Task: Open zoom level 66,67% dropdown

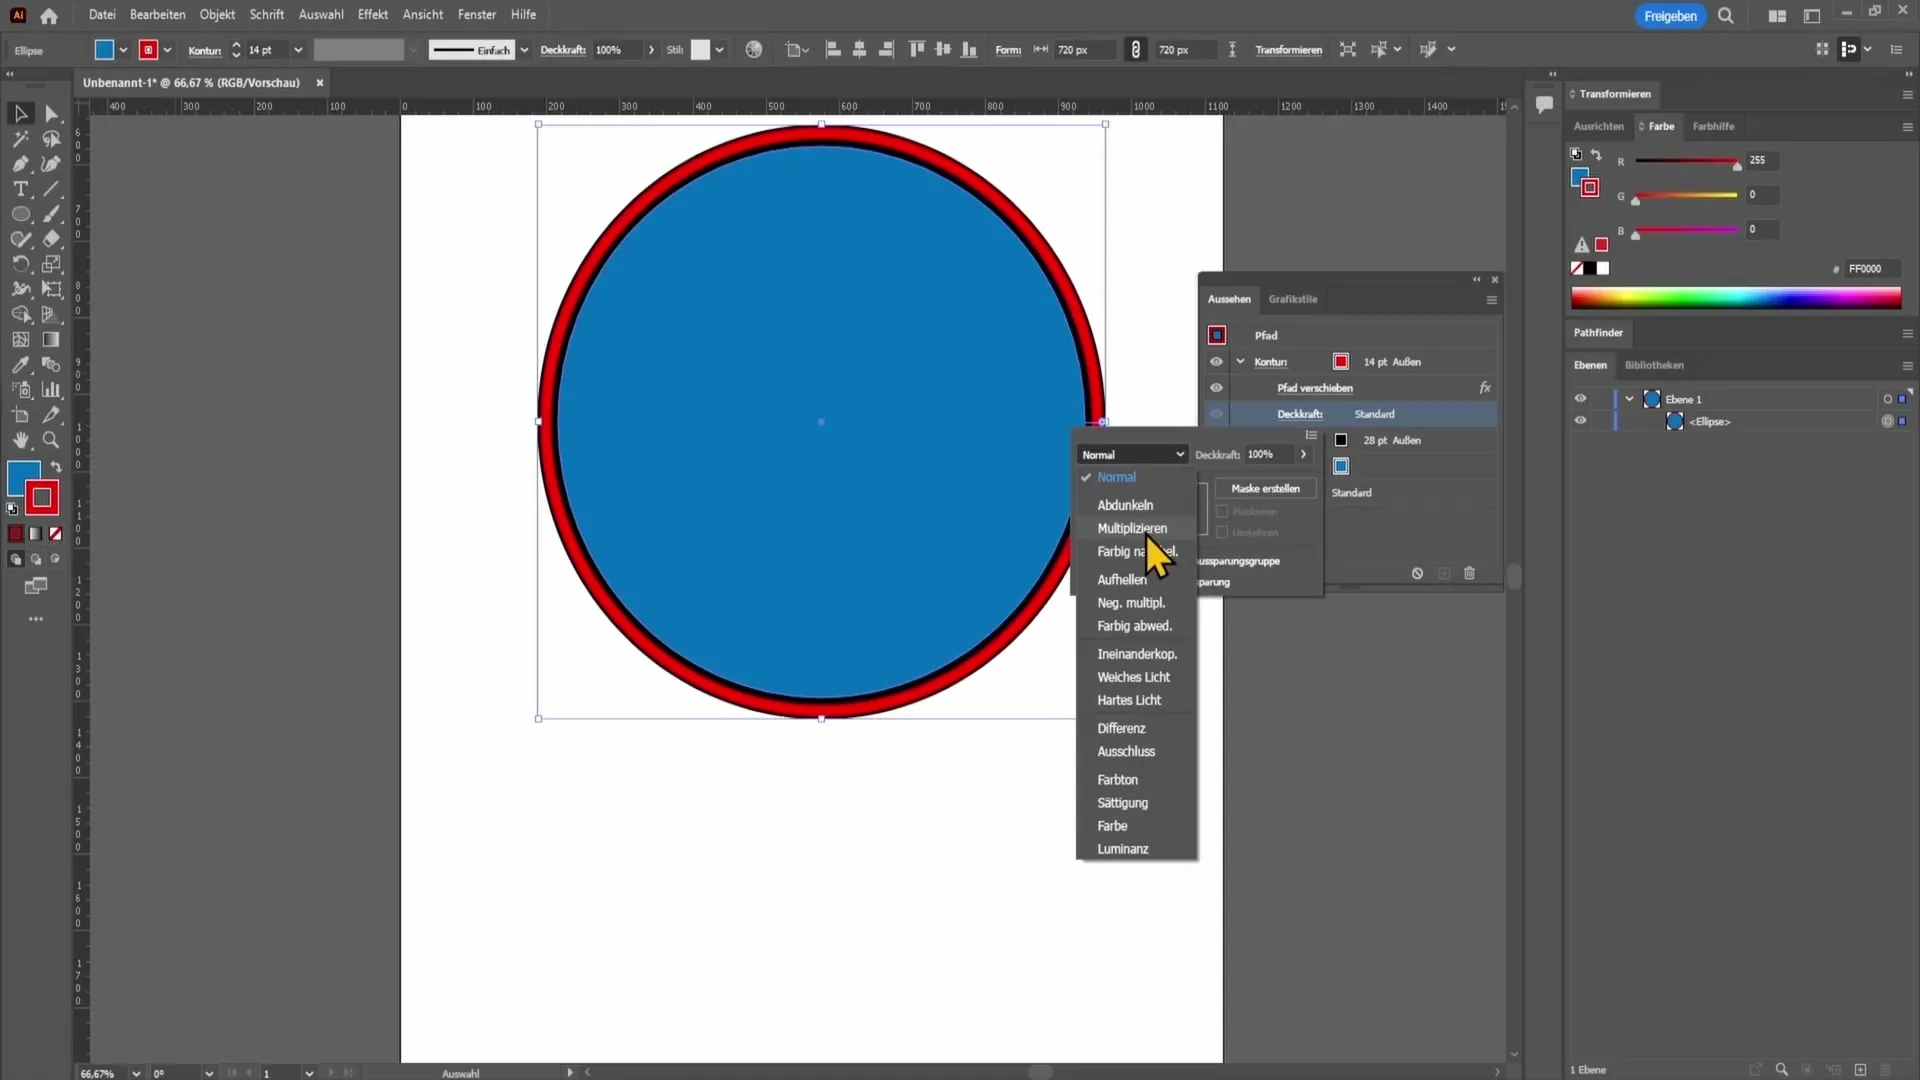Action: [136, 1073]
